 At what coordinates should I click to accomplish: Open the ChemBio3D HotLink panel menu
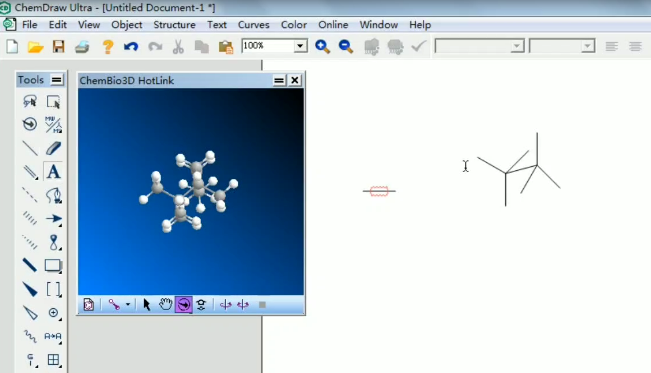pyautogui.click(x=279, y=80)
